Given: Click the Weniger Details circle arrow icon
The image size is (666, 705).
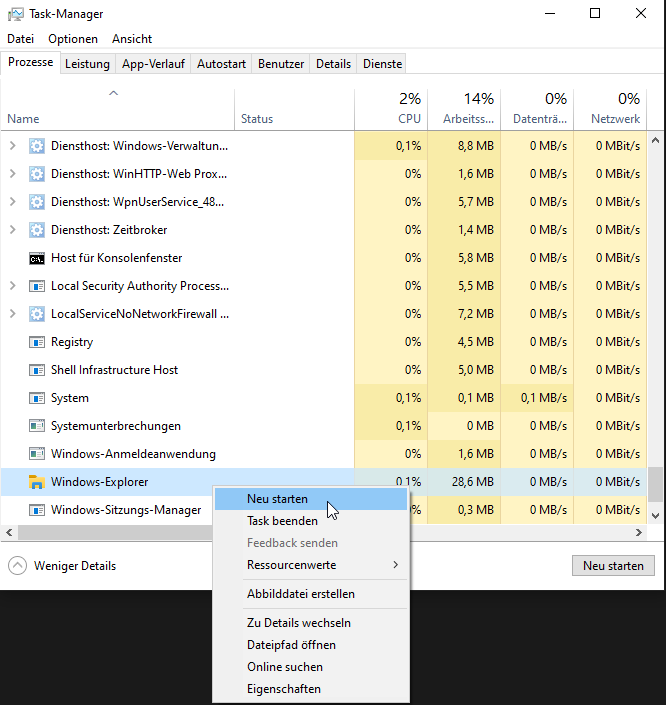Looking at the screenshot, I should [18, 566].
